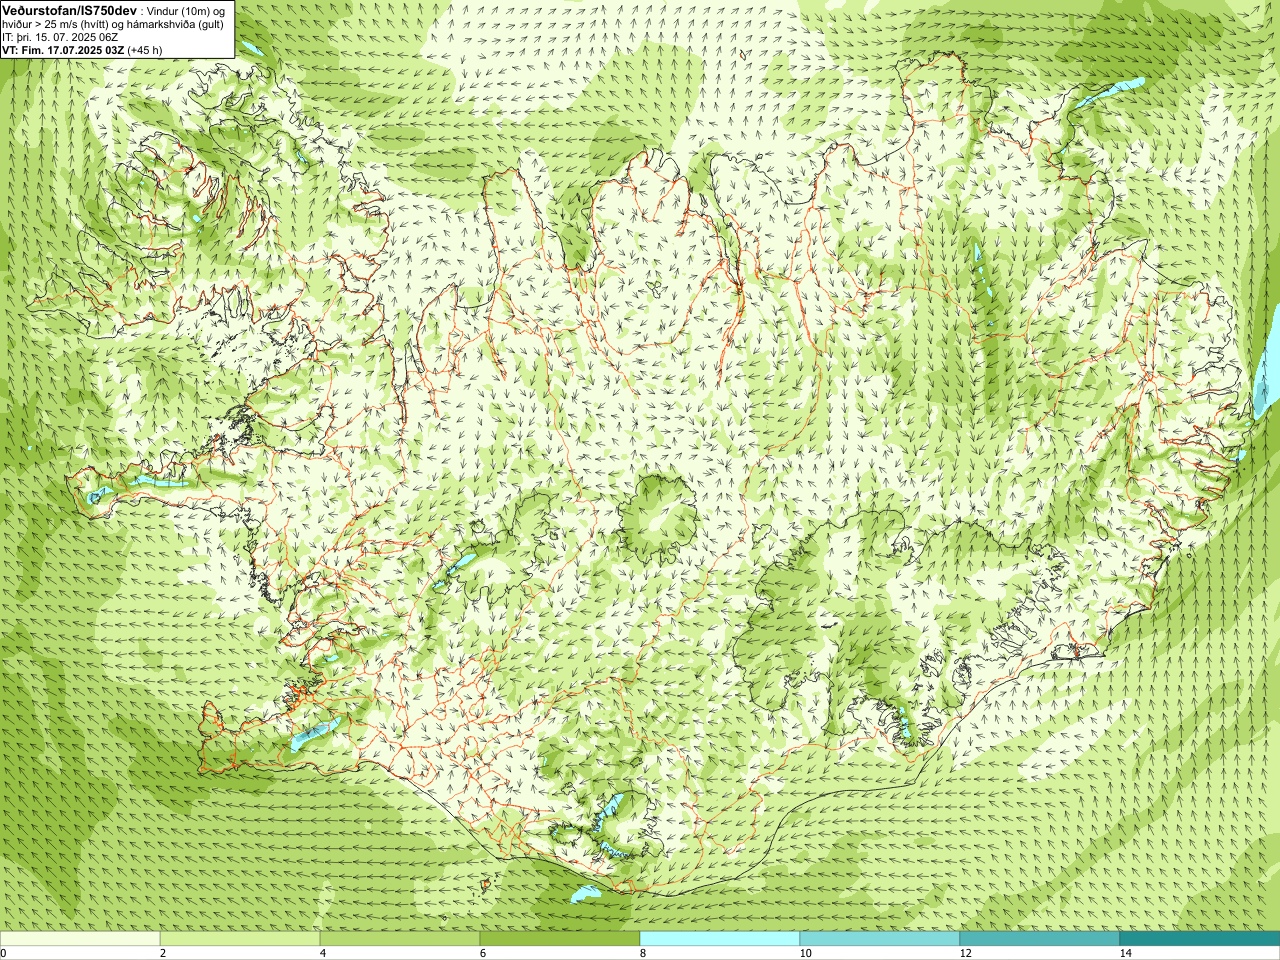
Task: Click the 6–8 m/s dark green legend swatch
Action: click(560, 939)
